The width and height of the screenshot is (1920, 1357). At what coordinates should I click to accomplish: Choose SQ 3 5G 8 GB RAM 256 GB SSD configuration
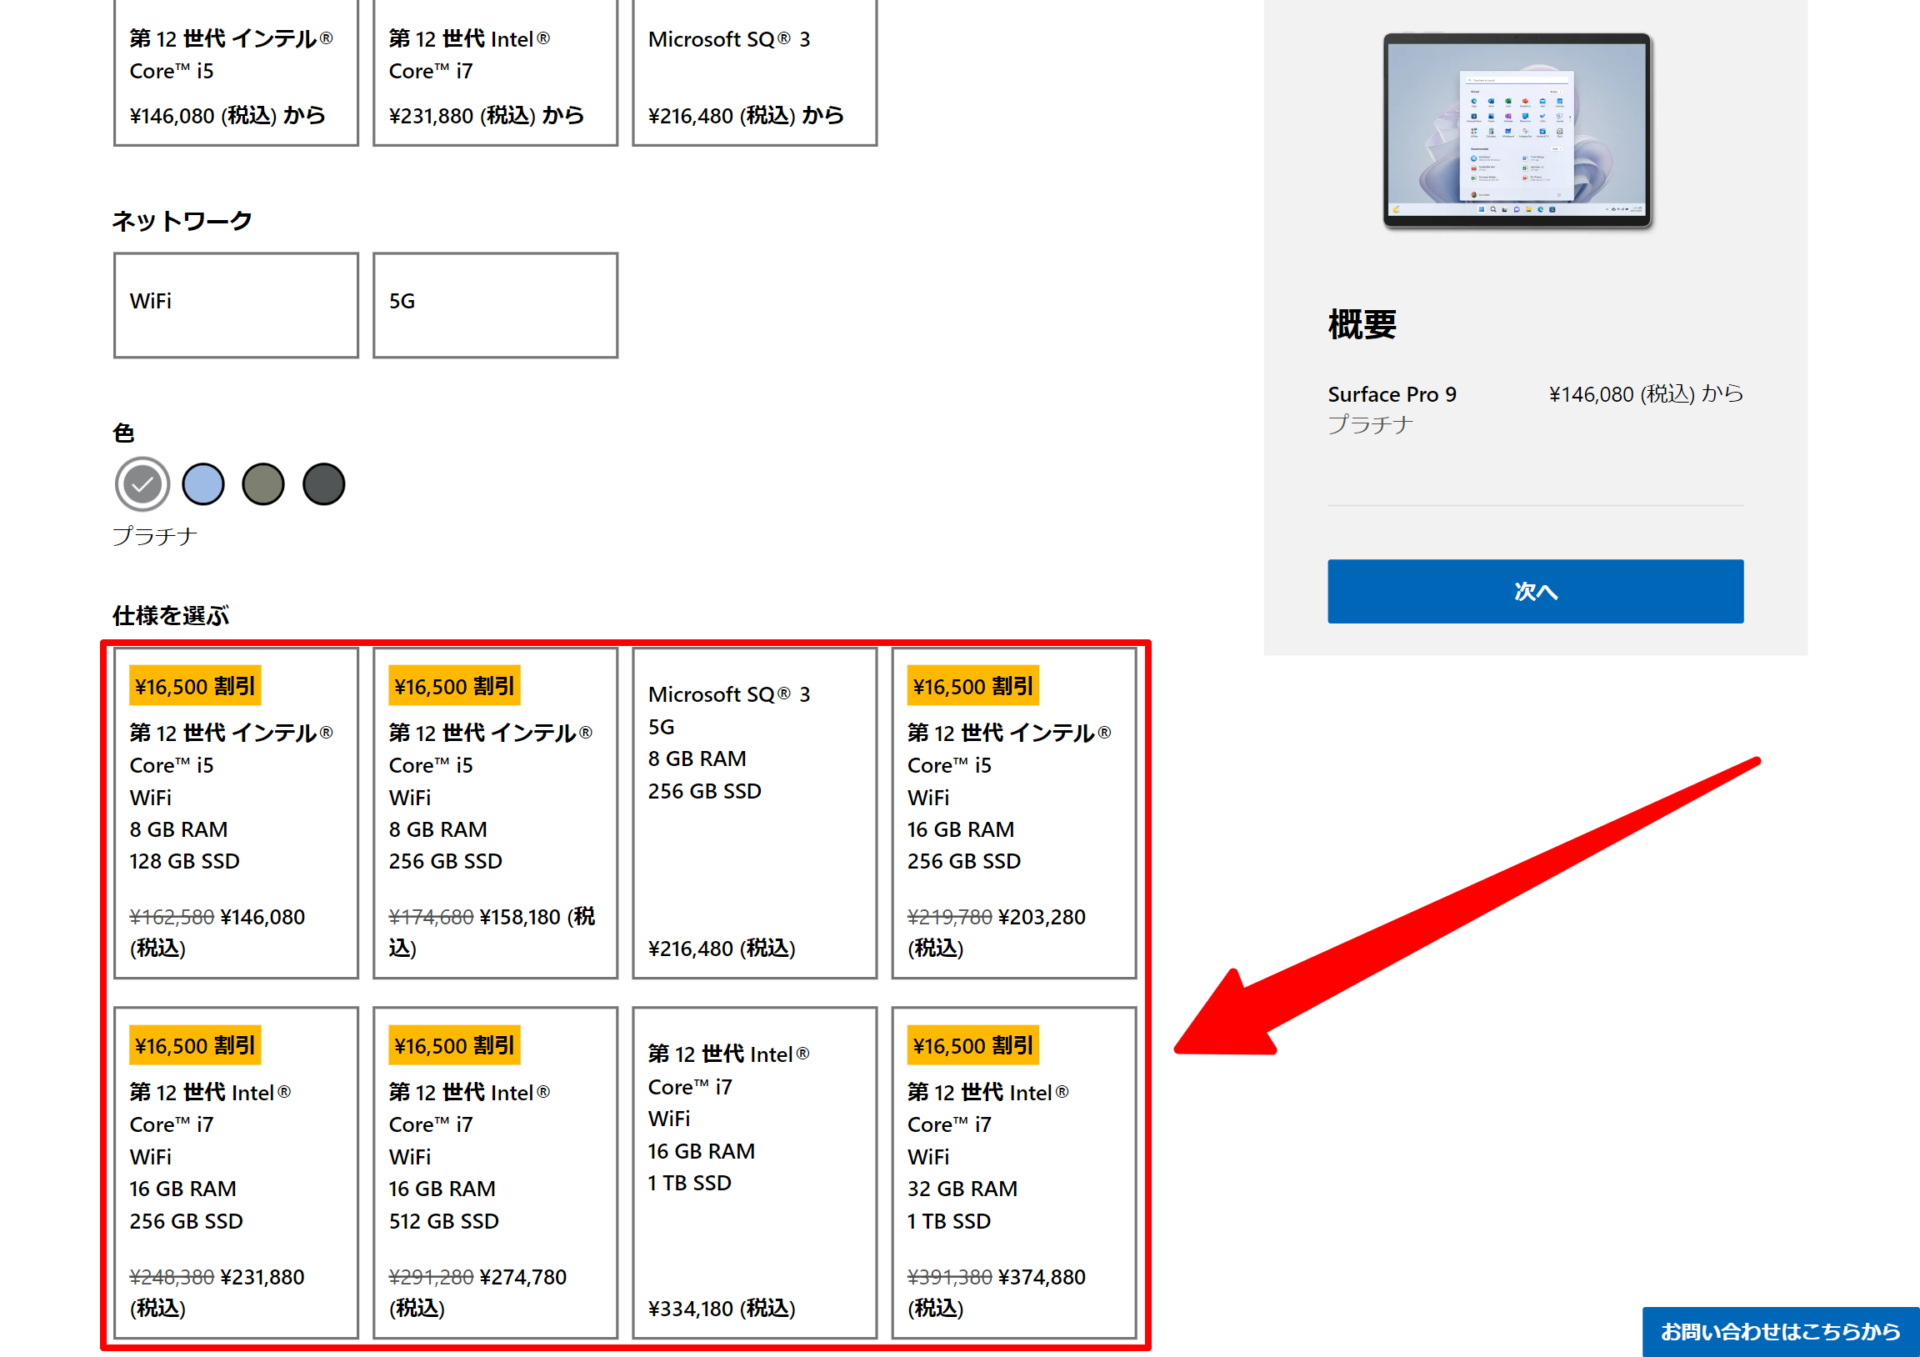pos(755,813)
